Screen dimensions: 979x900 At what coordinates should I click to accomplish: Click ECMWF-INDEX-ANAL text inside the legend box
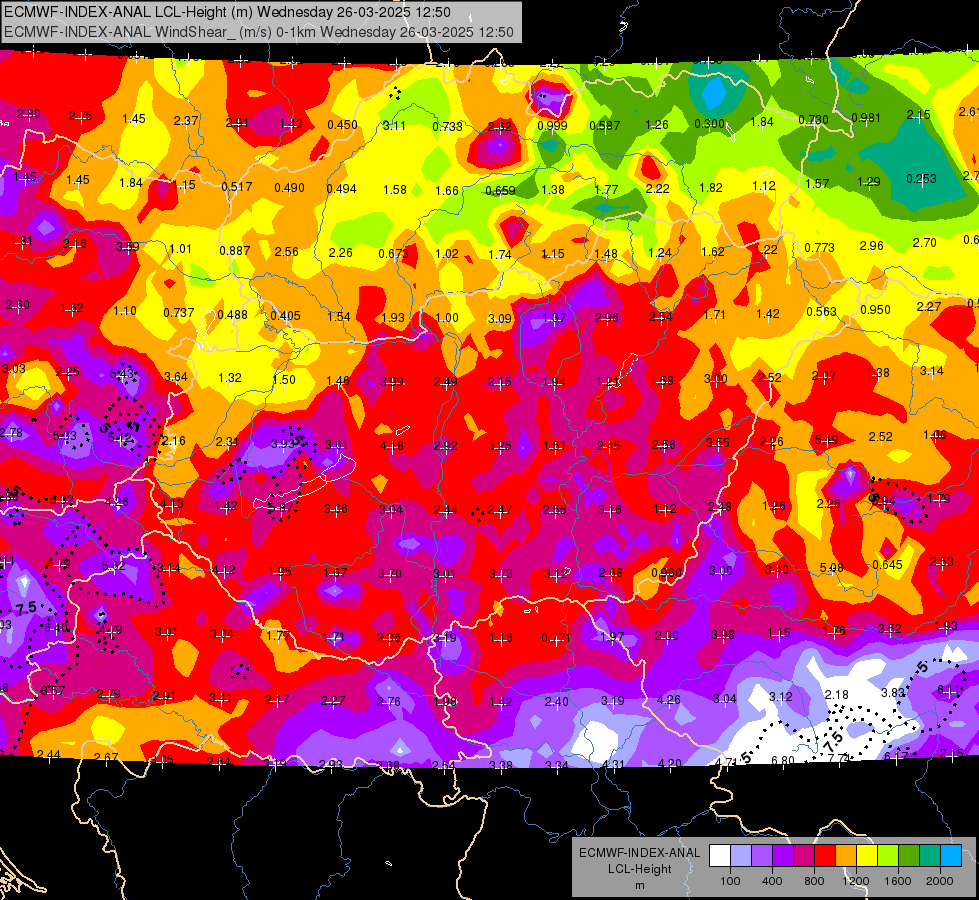tap(640, 853)
